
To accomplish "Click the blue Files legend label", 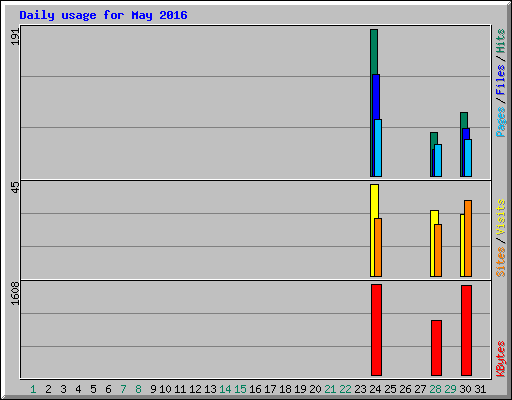I will coord(500,80).
